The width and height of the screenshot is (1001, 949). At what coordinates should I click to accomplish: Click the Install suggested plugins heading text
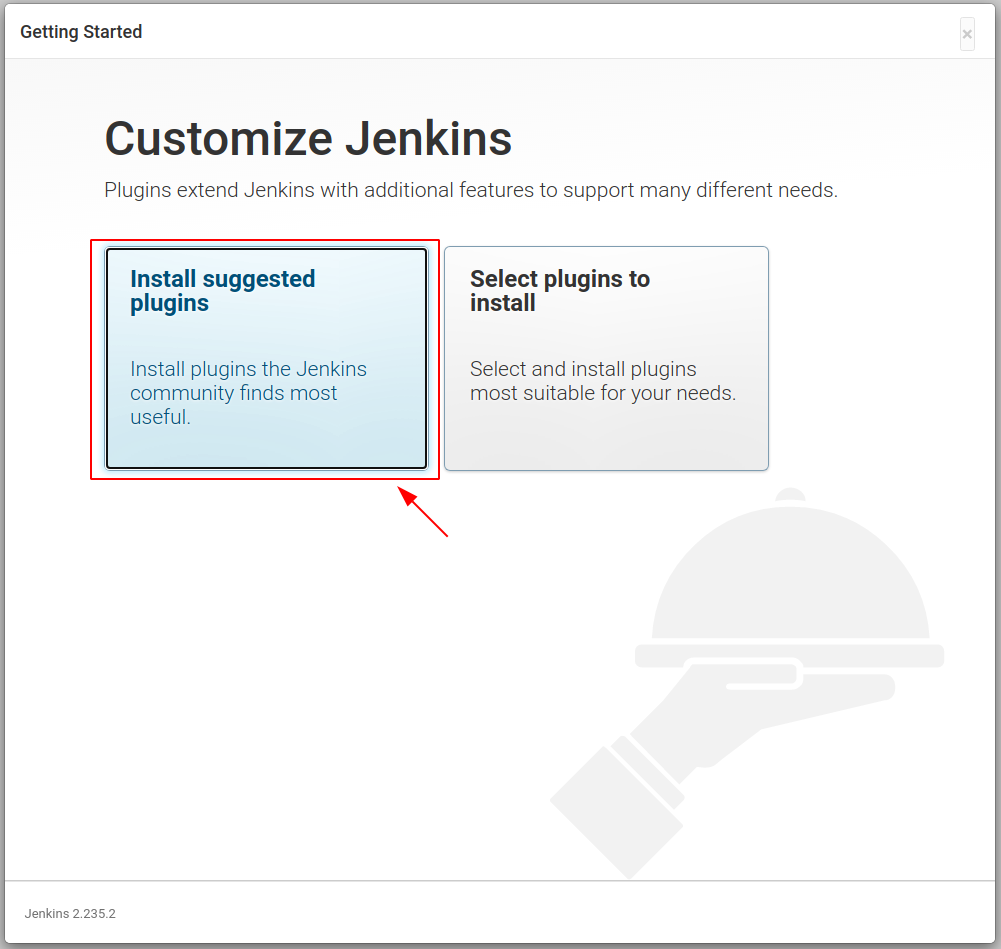click(x=222, y=291)
